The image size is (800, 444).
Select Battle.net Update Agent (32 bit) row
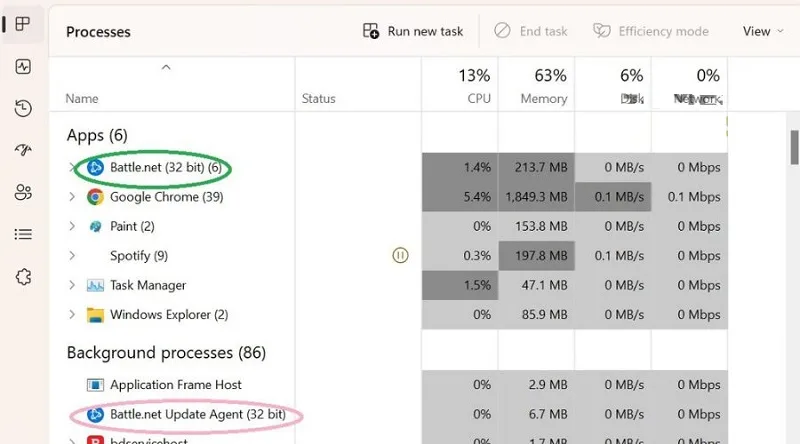point(388,414)
